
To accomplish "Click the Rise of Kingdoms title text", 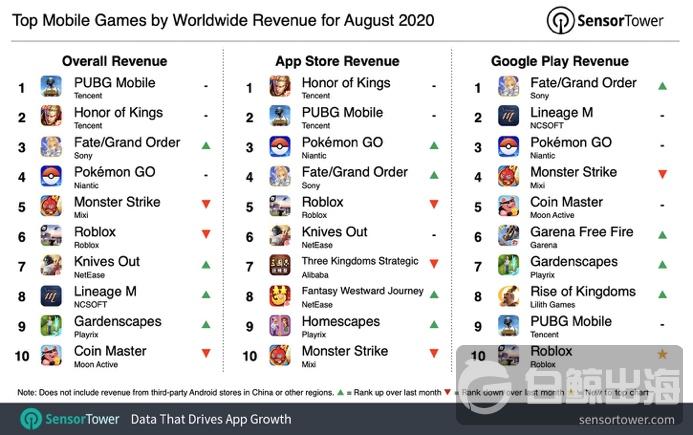I will click(583, 292).
